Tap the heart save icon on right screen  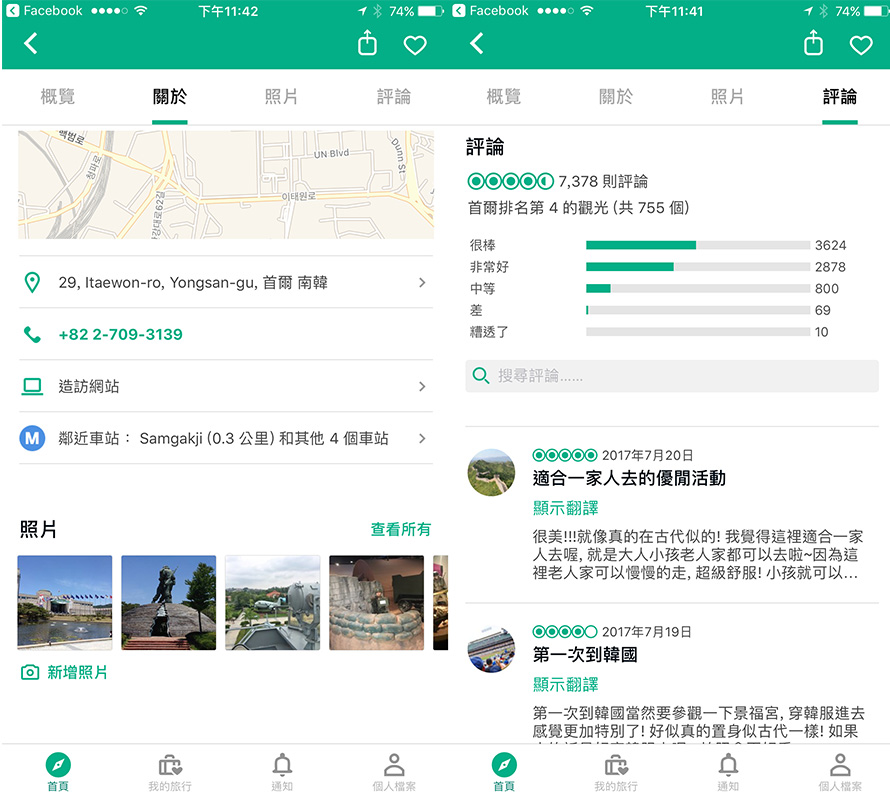(x=861, y=45)
